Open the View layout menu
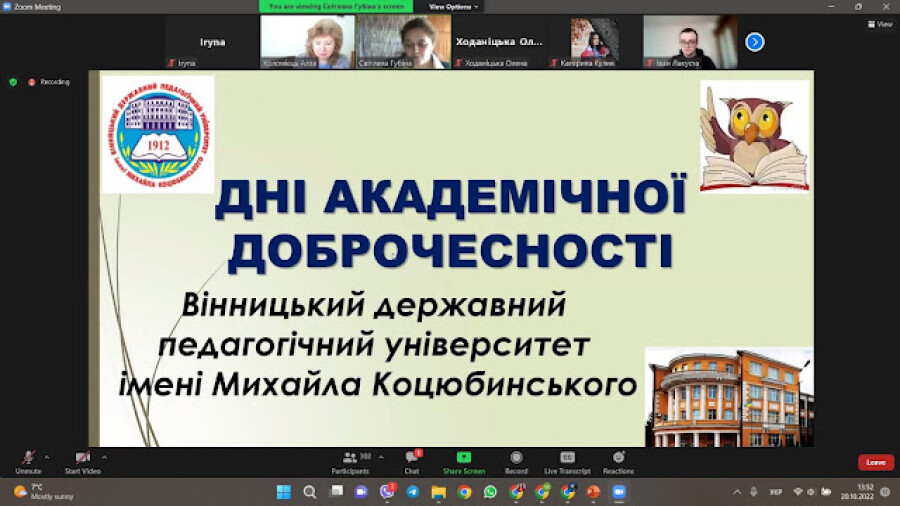This screenshot has width=900, height=506. pos(880,24)
